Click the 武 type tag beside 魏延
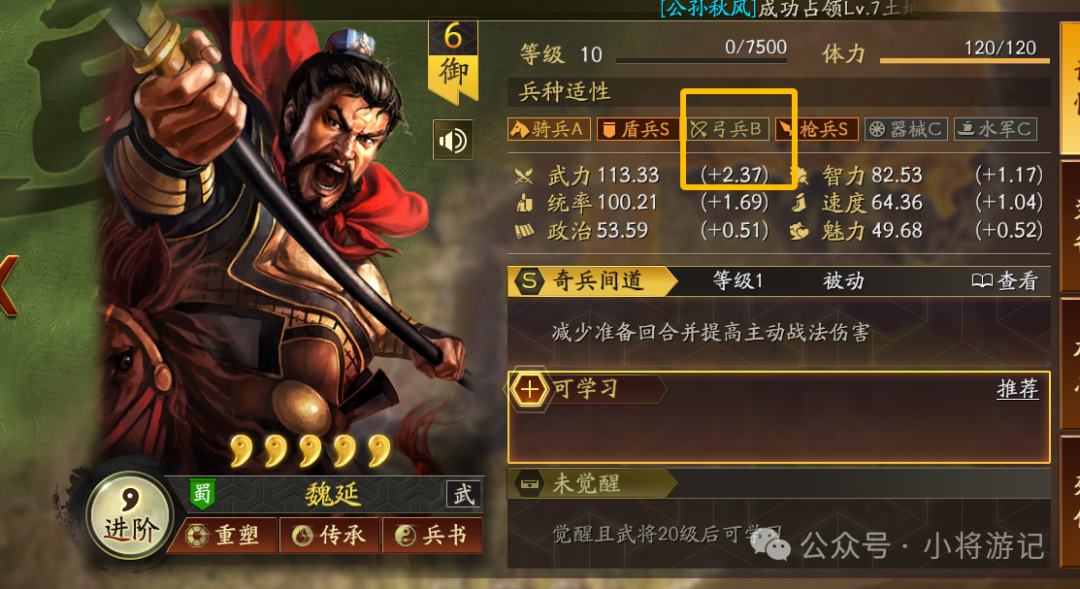This screenshot has height=589, width=1080. (463, 494)
